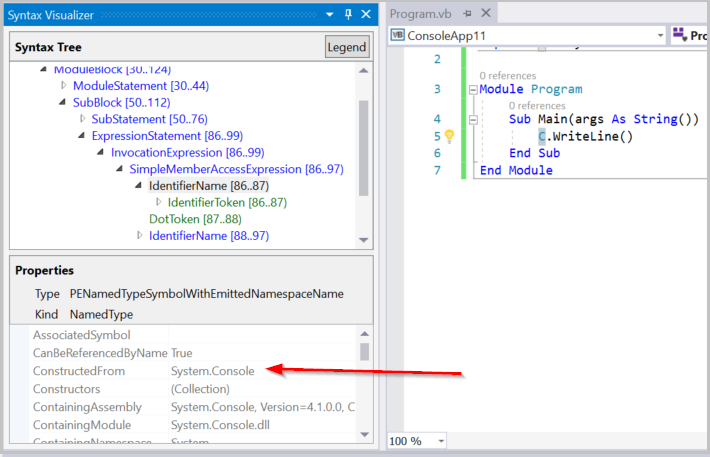Click the Syntax Tree vertical scrollbar
The width and height of the screenshot is (710, 457).
(x=363, y=150)
